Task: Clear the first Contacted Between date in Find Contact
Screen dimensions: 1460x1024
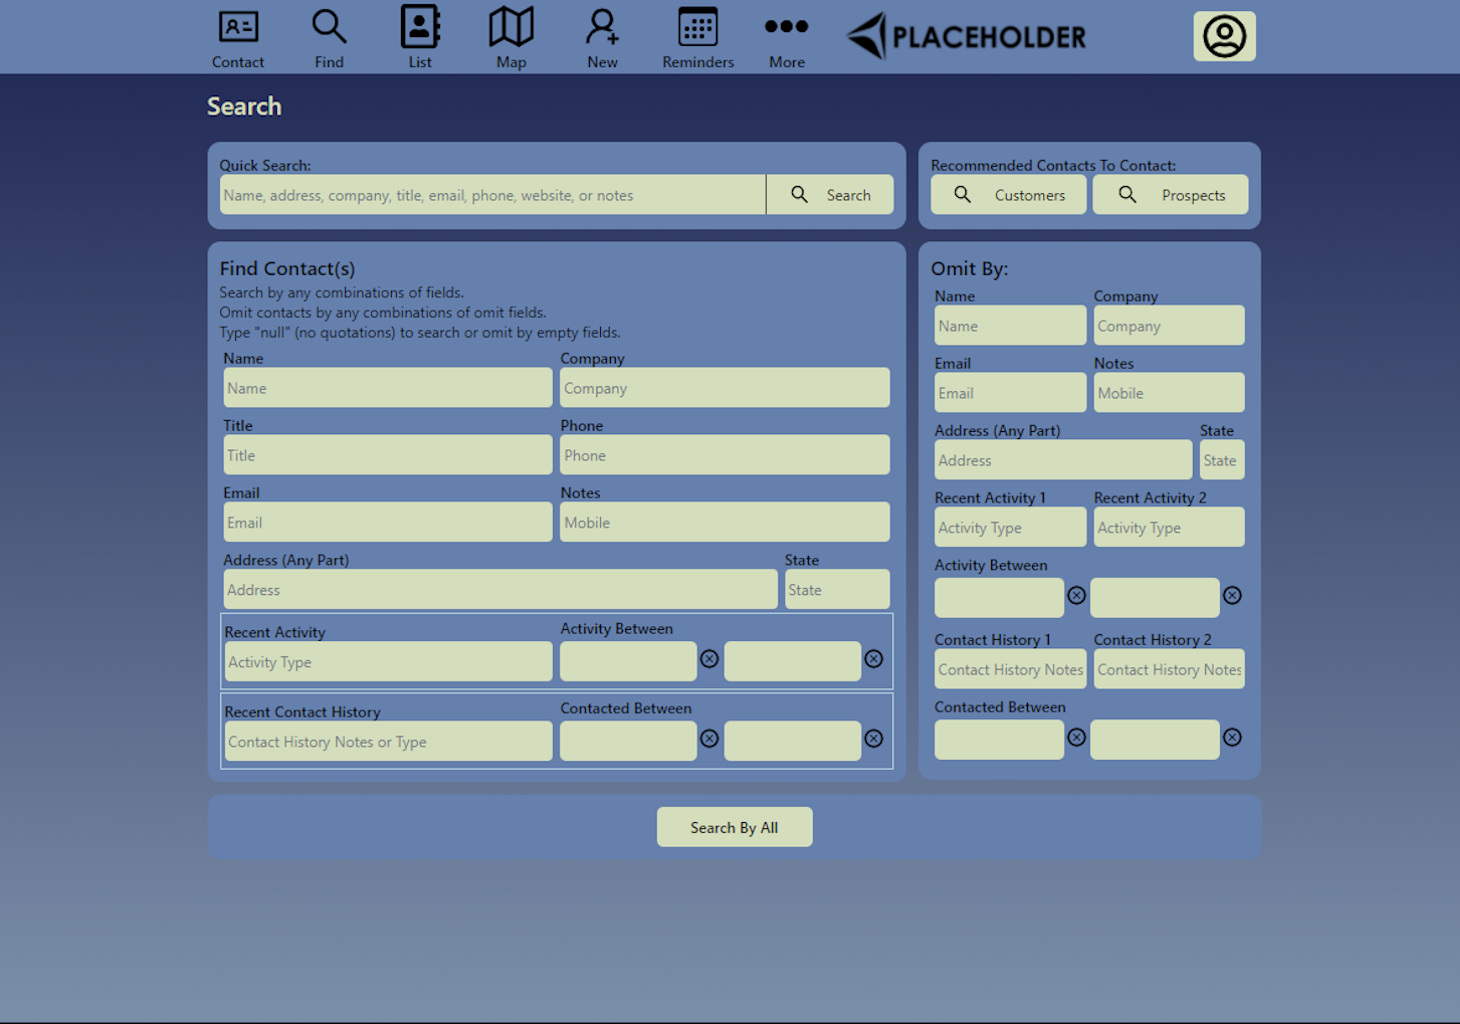Action: 709,739
